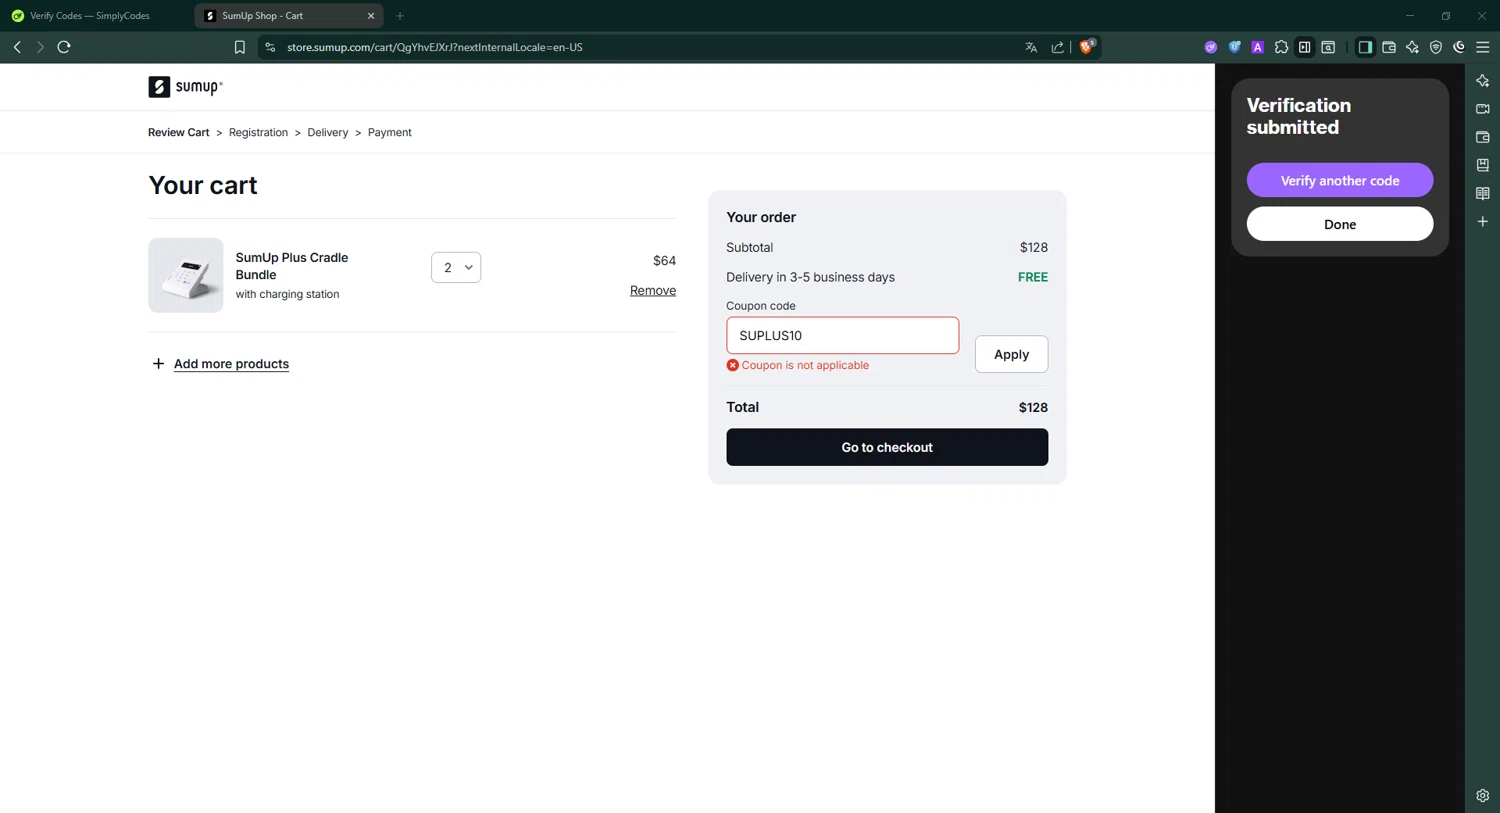Image resolution: width=1500 pixels, height=813 pixels.
Task: Open Brave VPN shield icon
Action: pos(1436,47)
